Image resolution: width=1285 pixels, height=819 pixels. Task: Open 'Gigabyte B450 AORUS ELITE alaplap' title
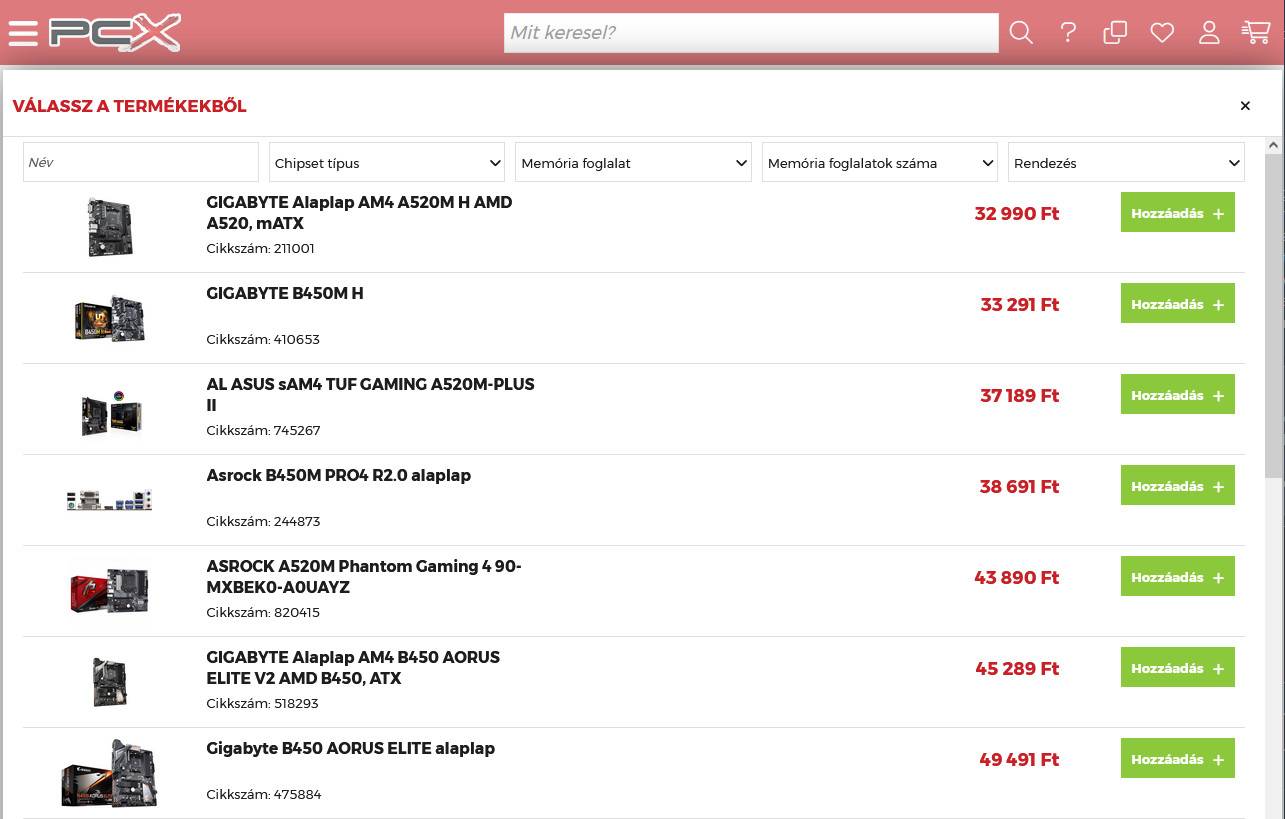point(350,748)
